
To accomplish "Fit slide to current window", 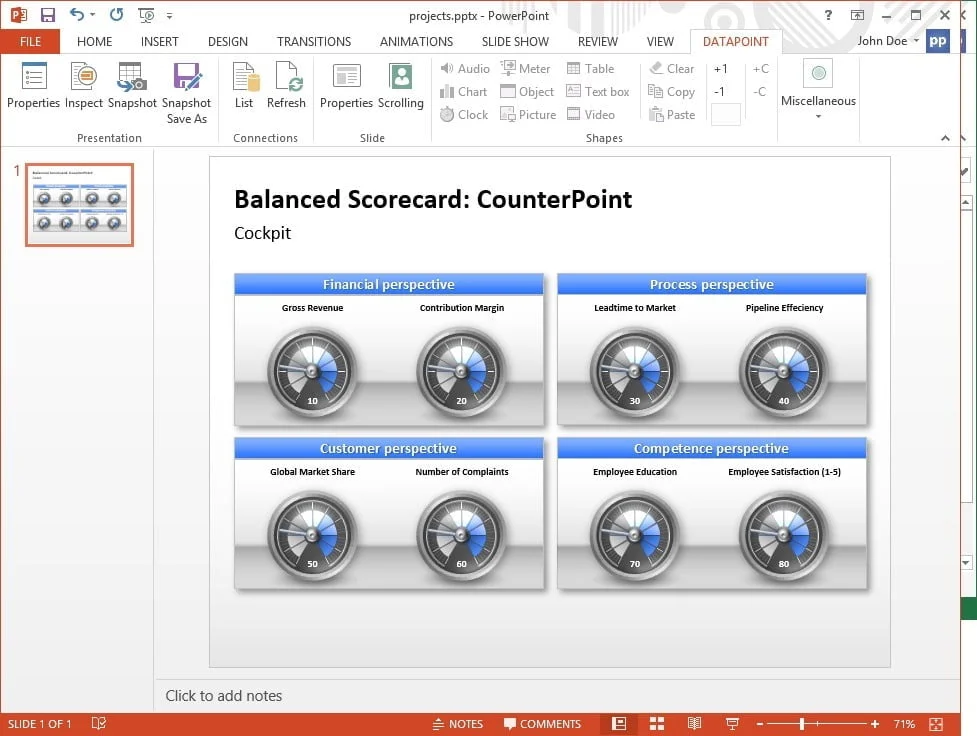I will (x=936, y=724).
